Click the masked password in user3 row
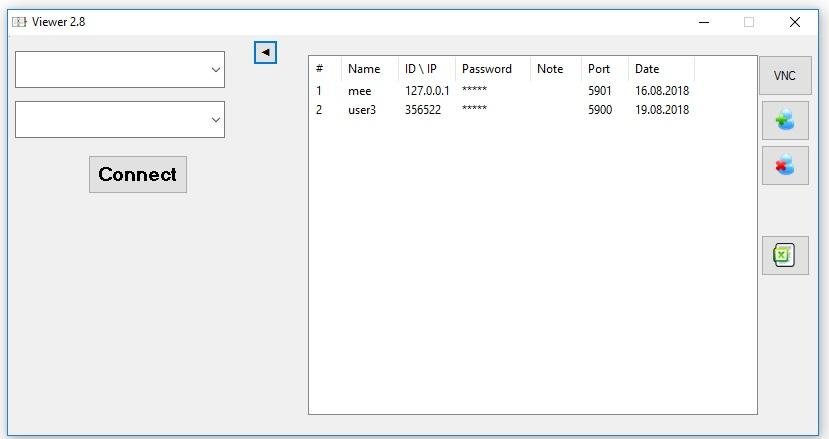 coord(474,108)
